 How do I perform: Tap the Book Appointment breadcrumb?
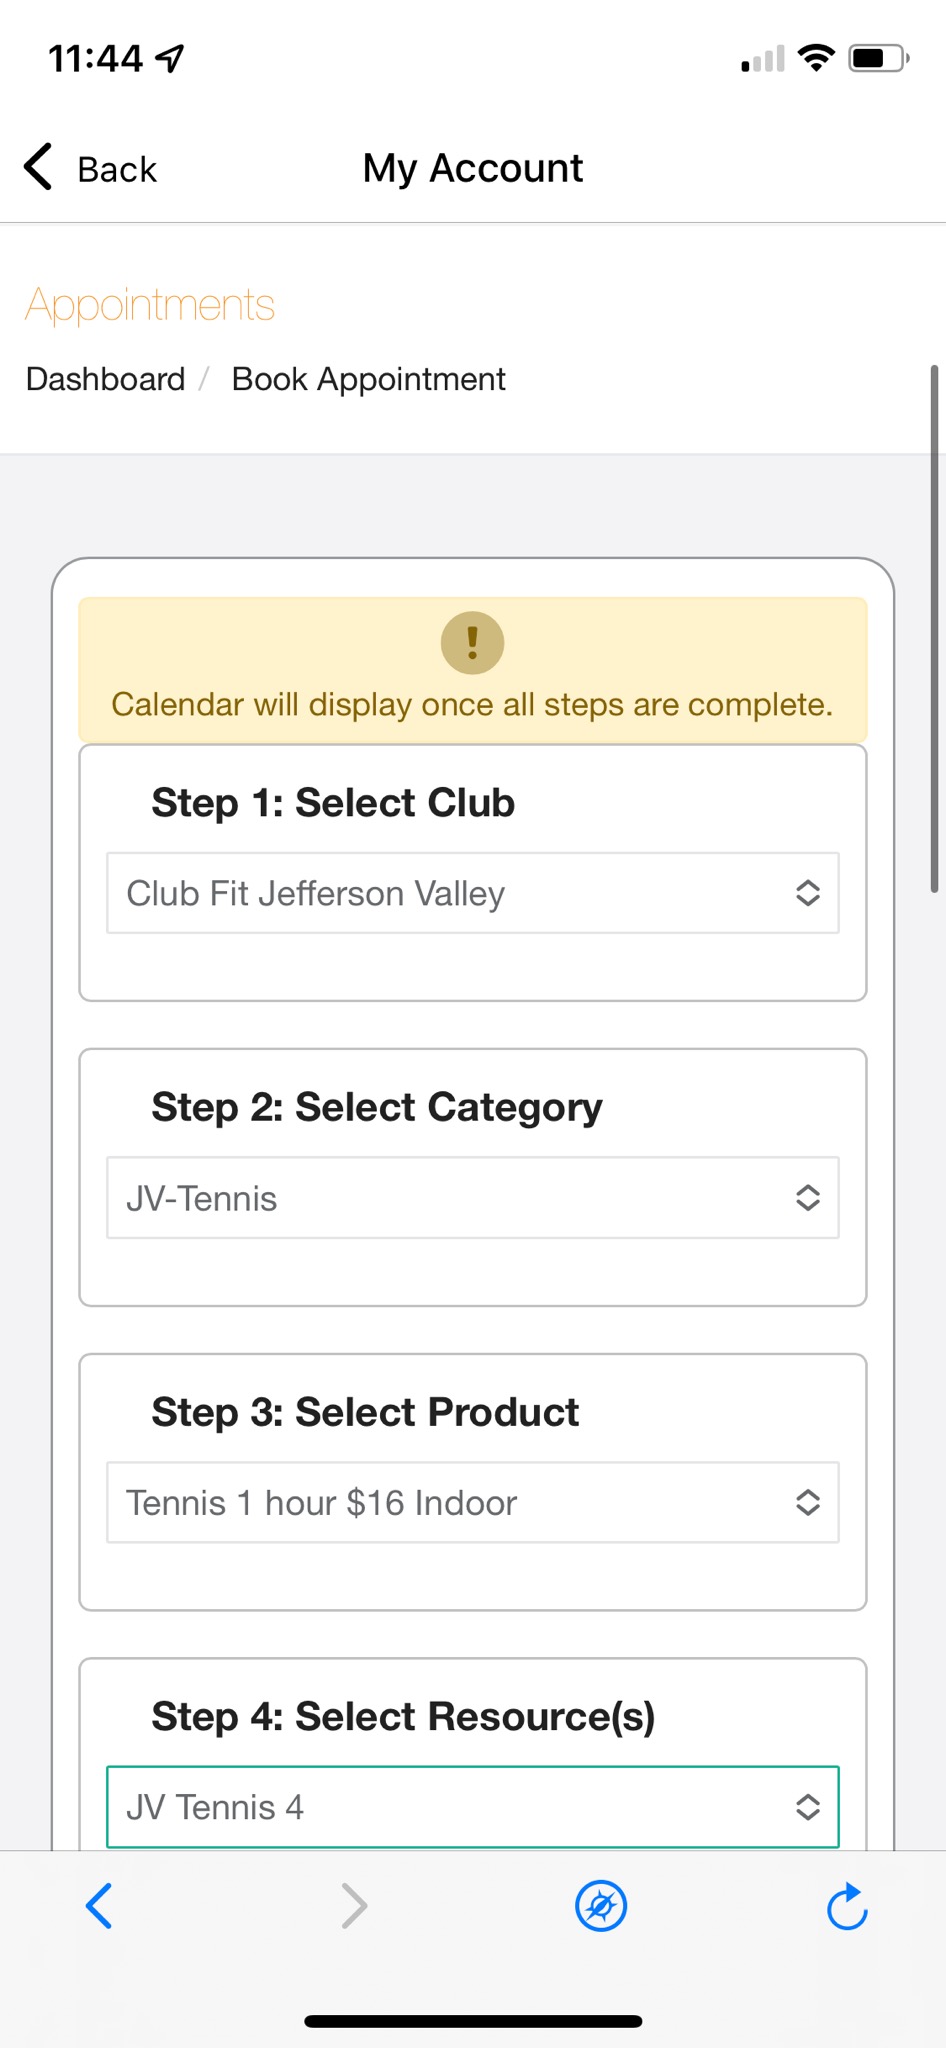click(x=369, y=380)
